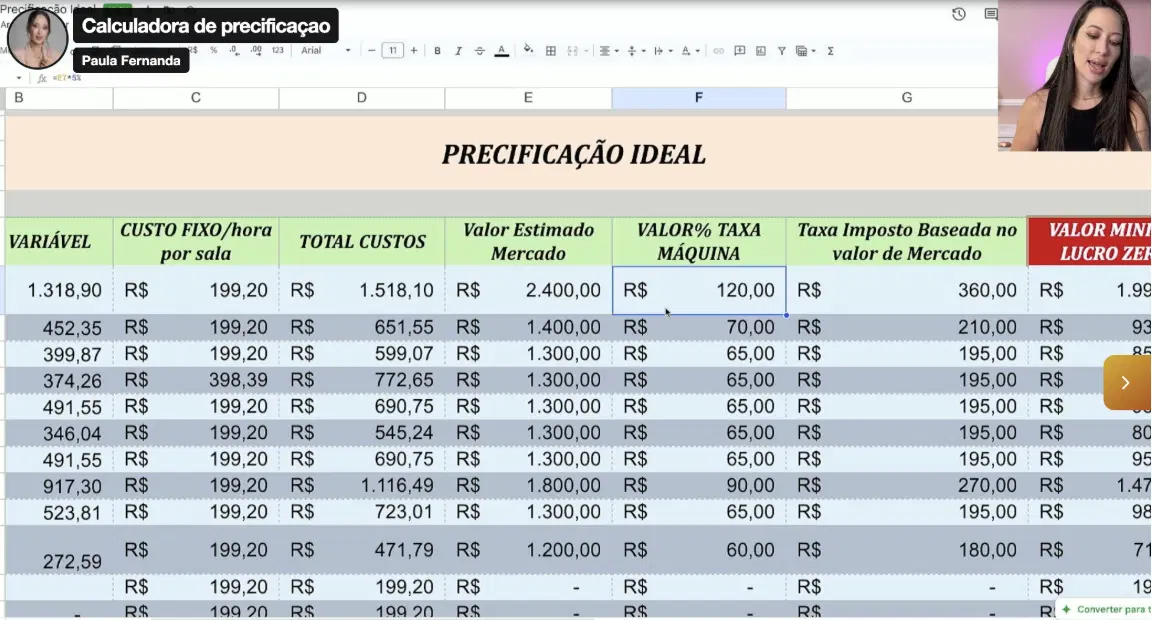The image size is (1152, 620).
Task: Select the TOTAL CUSTOS header cell
Action: (361, 242)
